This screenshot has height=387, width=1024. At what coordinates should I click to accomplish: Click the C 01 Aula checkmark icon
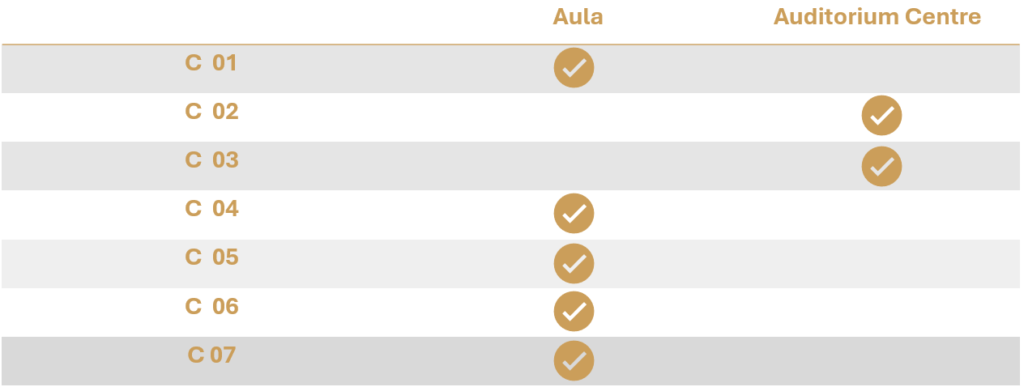point(573,68)
